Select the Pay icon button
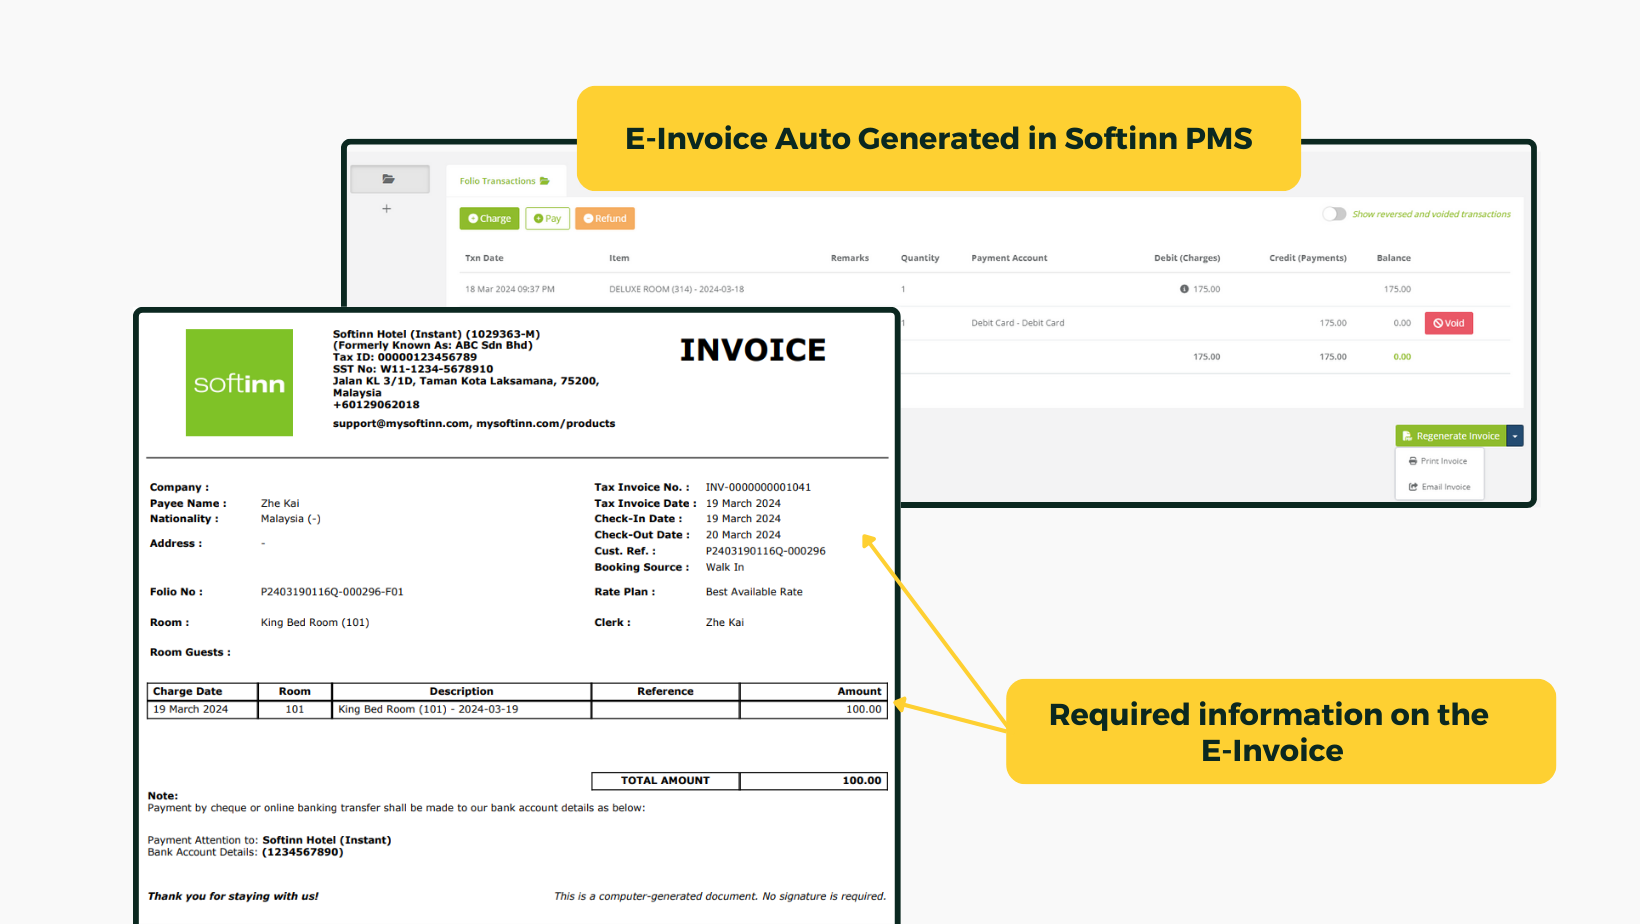The width and height of the screenshot is (1640, 924). (x=540, y=218)
